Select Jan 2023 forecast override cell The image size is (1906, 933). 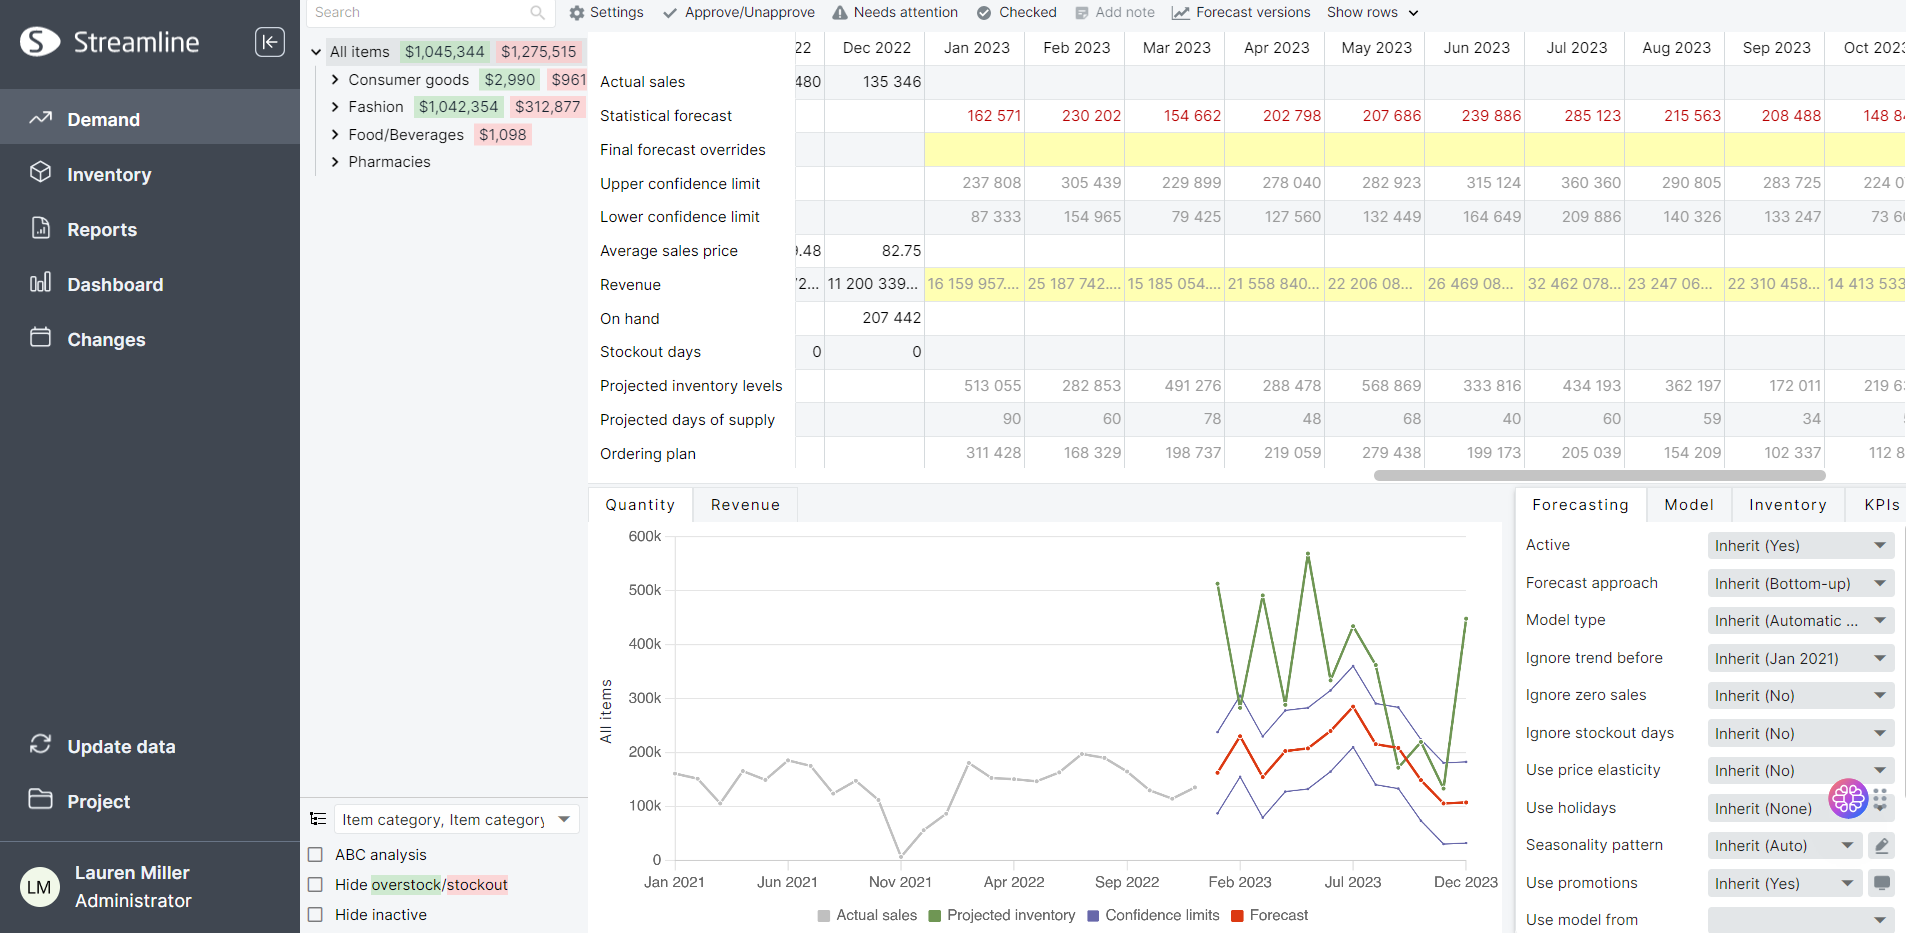point(974,150)
